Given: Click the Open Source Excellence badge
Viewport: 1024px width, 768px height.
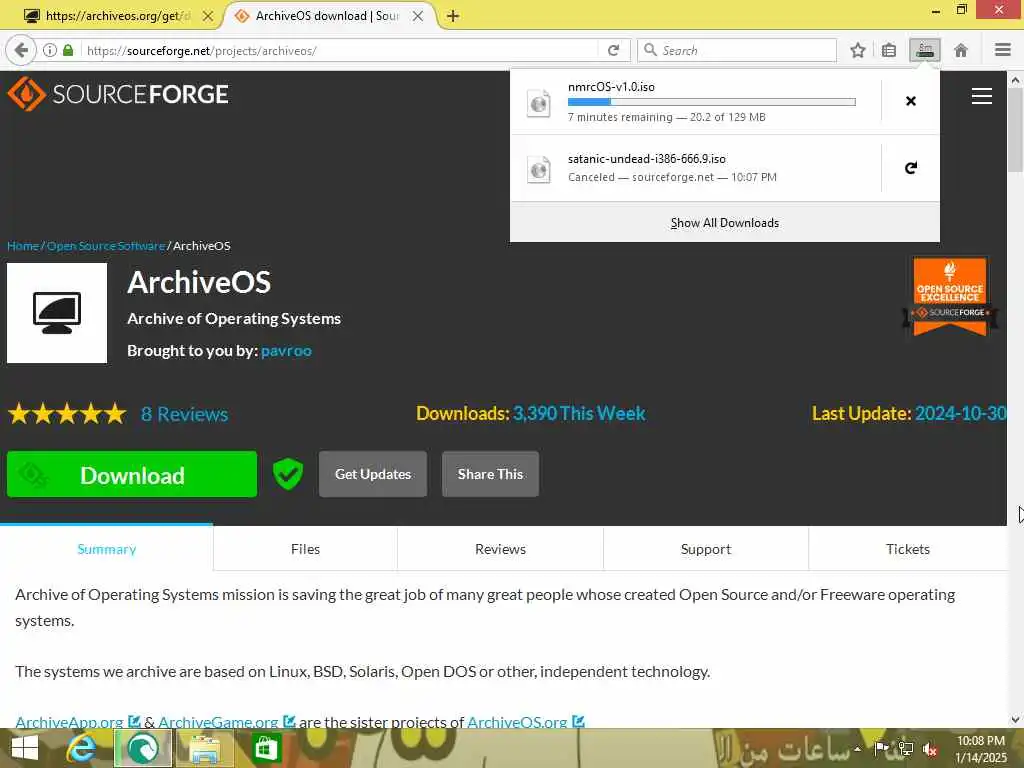Looking at the screenshot, I should click(x=950, y=296).
